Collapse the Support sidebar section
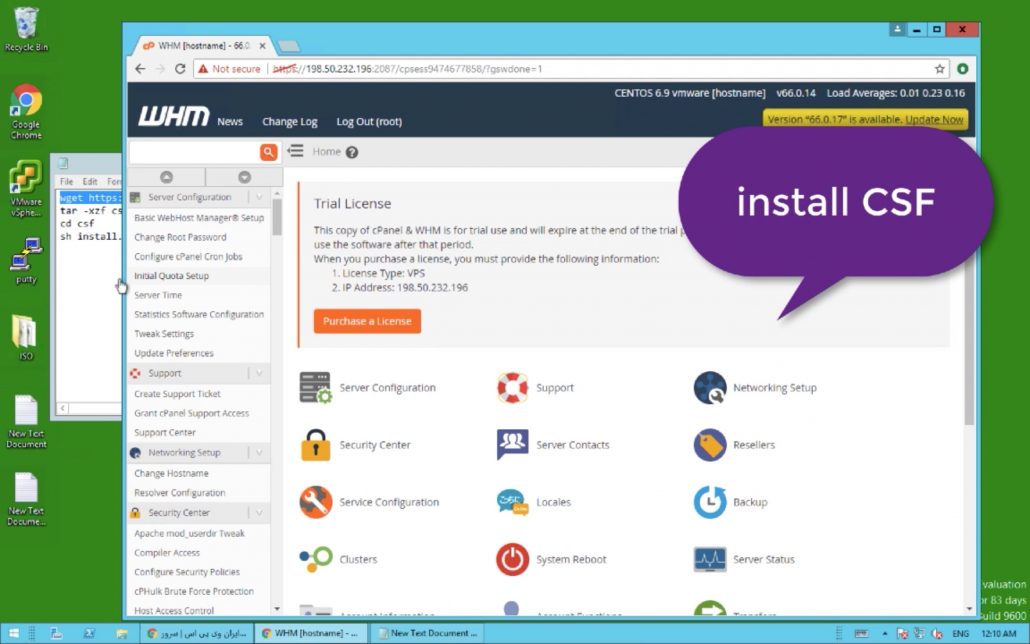This screenshot has width=1030, height=644. 259,374
